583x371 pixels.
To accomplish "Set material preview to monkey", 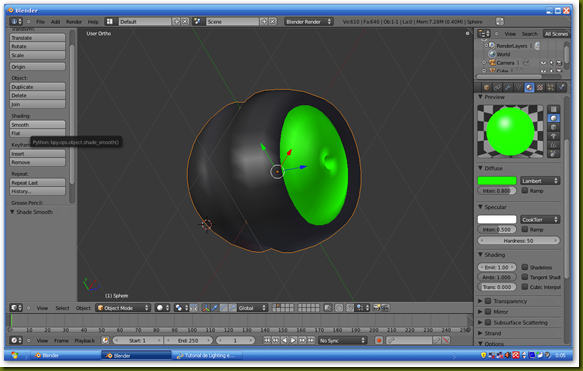I will pos(553,136).
